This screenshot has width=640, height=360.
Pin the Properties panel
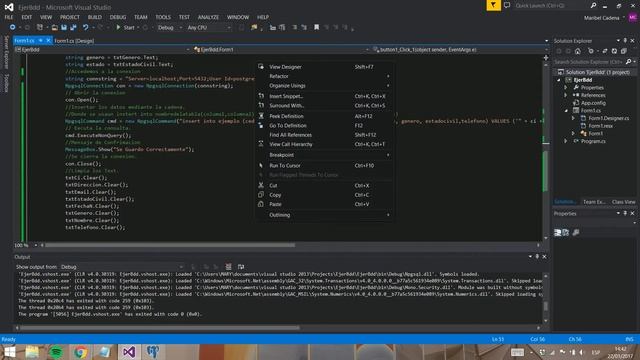tap(625, 213)
